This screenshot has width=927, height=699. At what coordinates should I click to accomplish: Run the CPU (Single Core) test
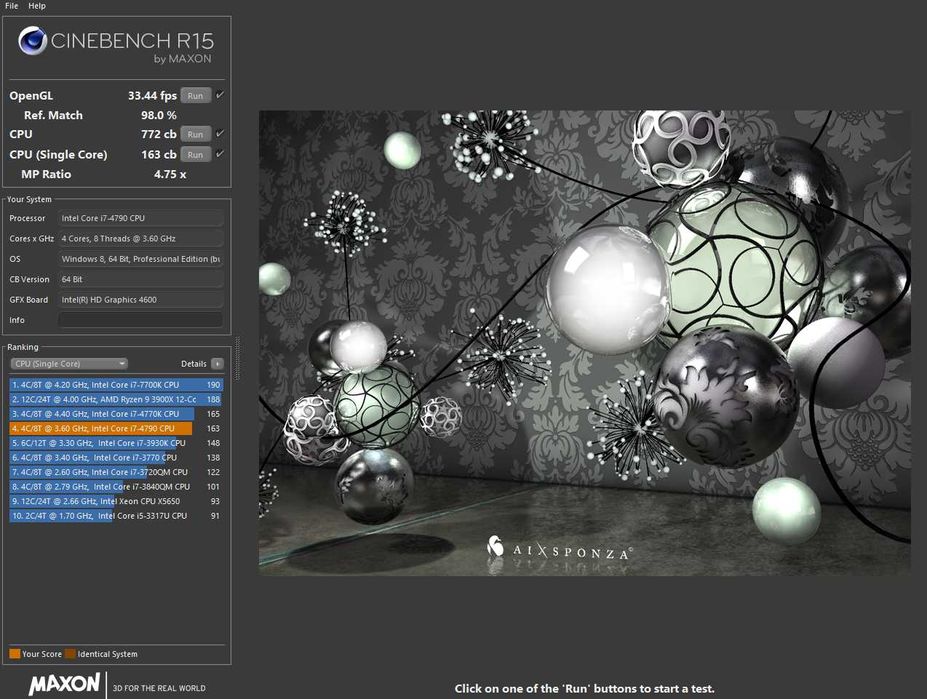coord(196,155)
